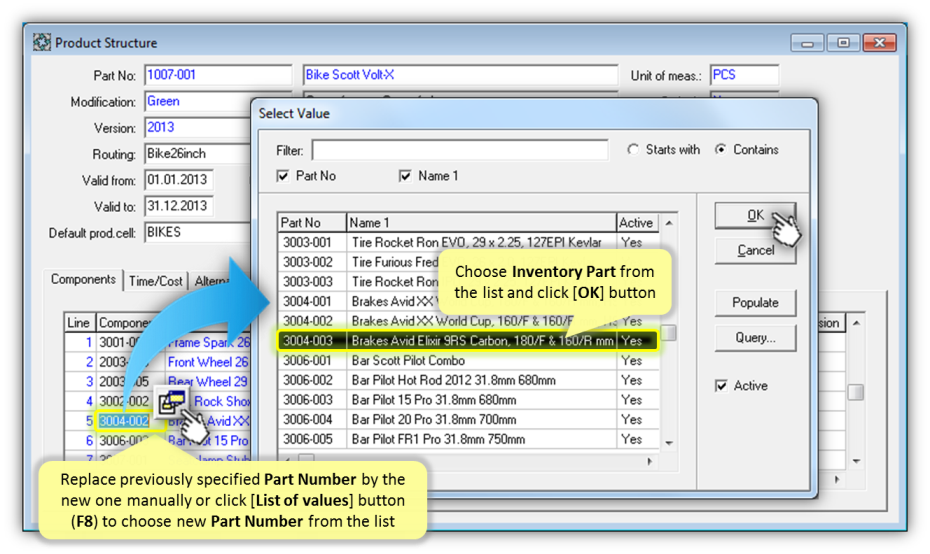
Task: Click the Cancel button
Action: (755, 251)
